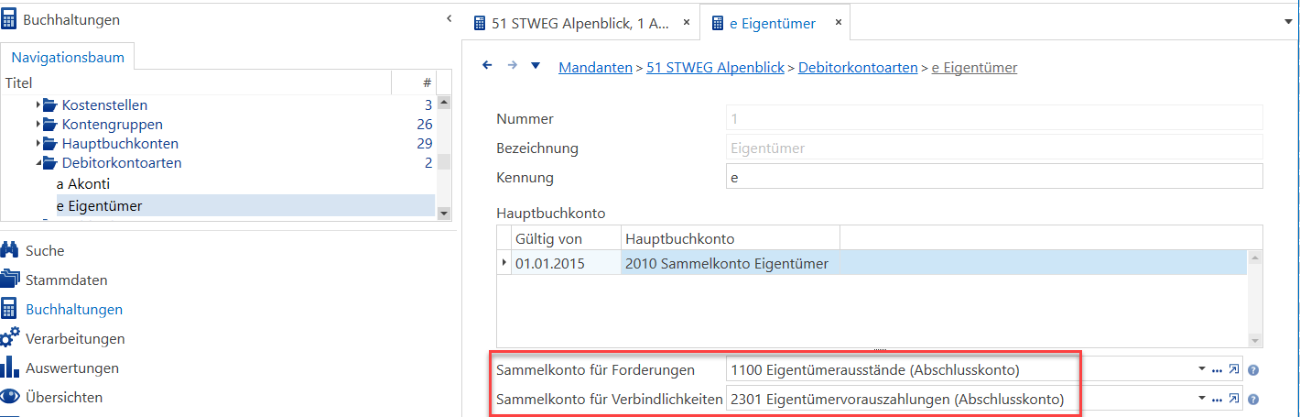This screenshot has width=1300, height=417.
Task: Select the 'a Akonti' tree entry
Action: [83, 184]
